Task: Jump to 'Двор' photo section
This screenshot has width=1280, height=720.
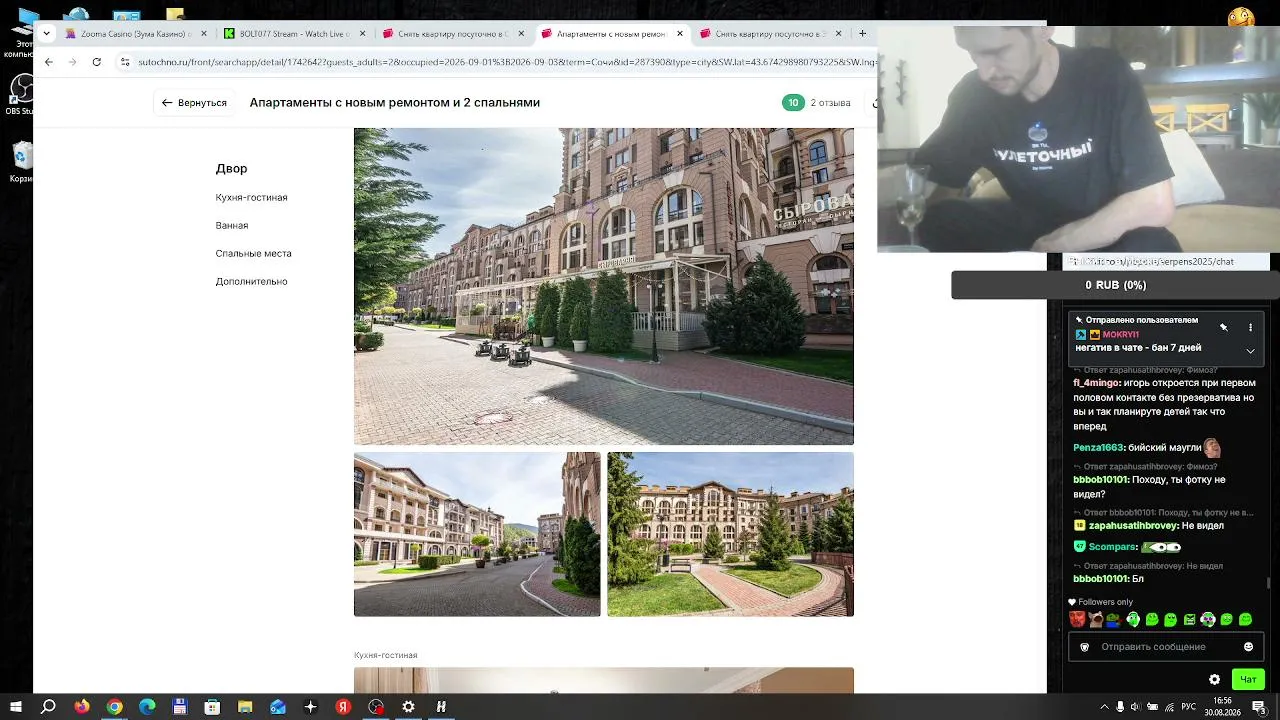Action: (x=231, y=169)
